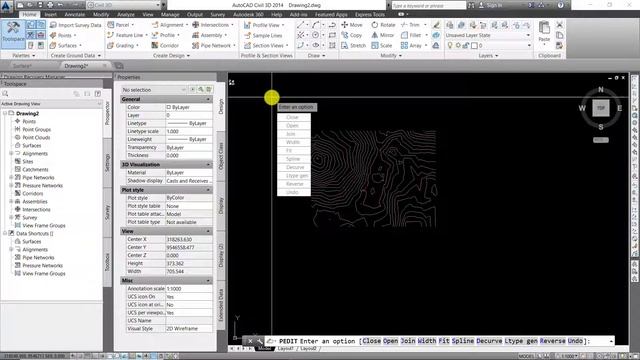Open the Toolbox vertical tab
Image resolution: width=640 pixels, height=360 pixels.
[107, 262]
